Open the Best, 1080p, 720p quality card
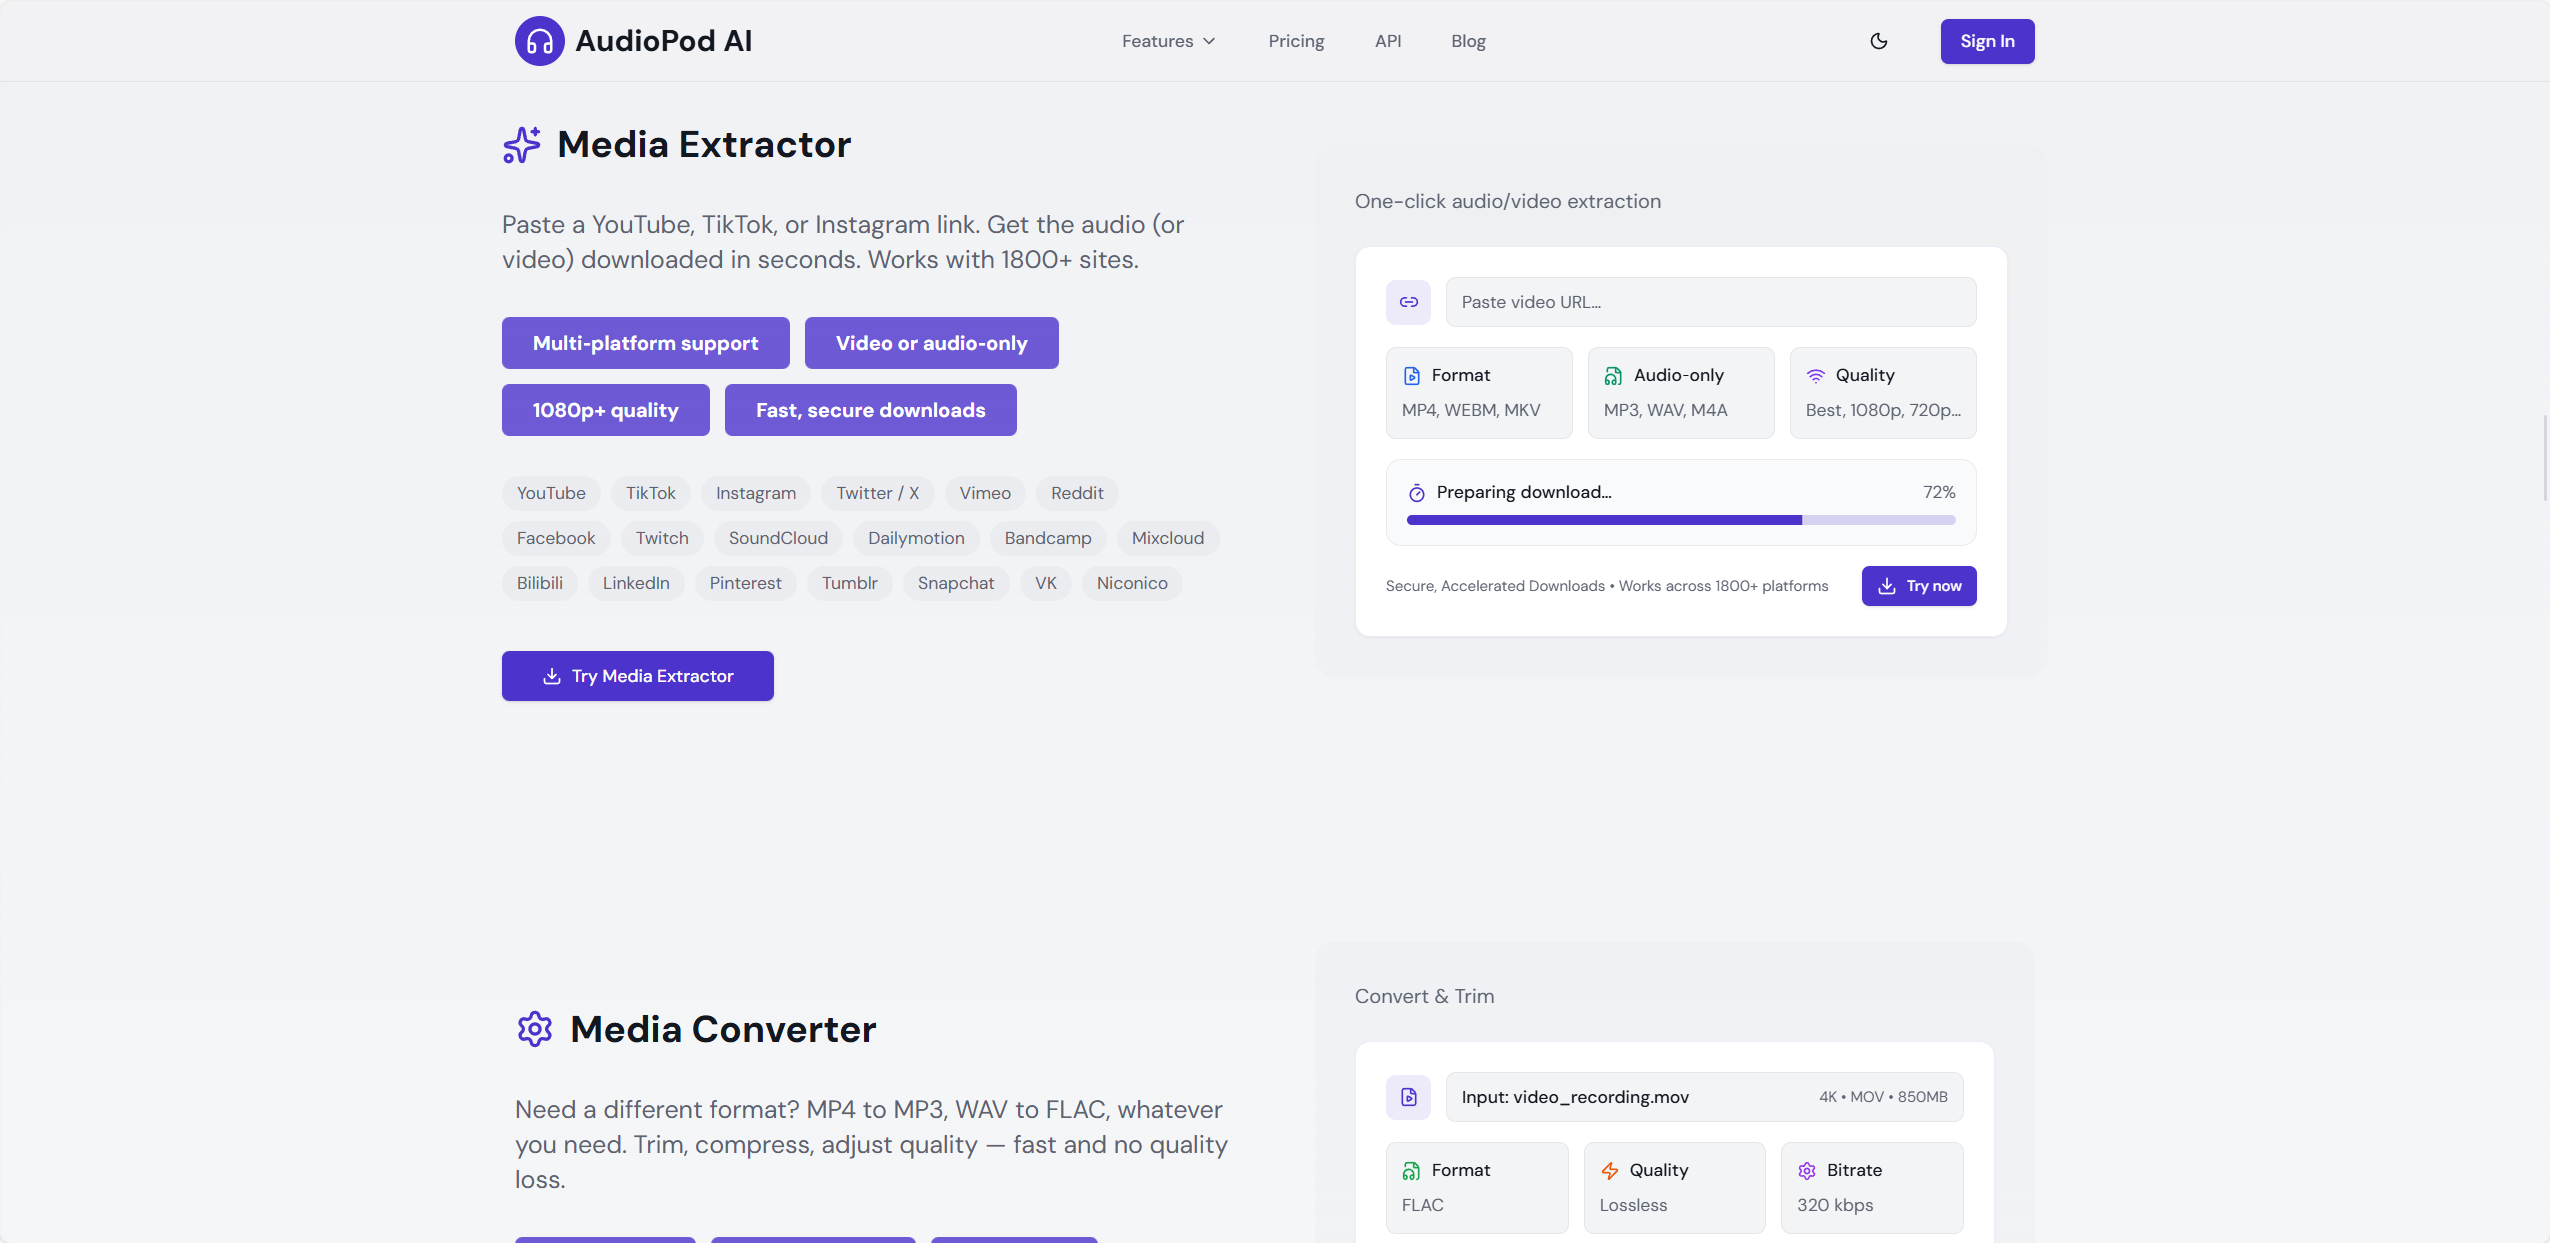 [x=1883, y=393]
